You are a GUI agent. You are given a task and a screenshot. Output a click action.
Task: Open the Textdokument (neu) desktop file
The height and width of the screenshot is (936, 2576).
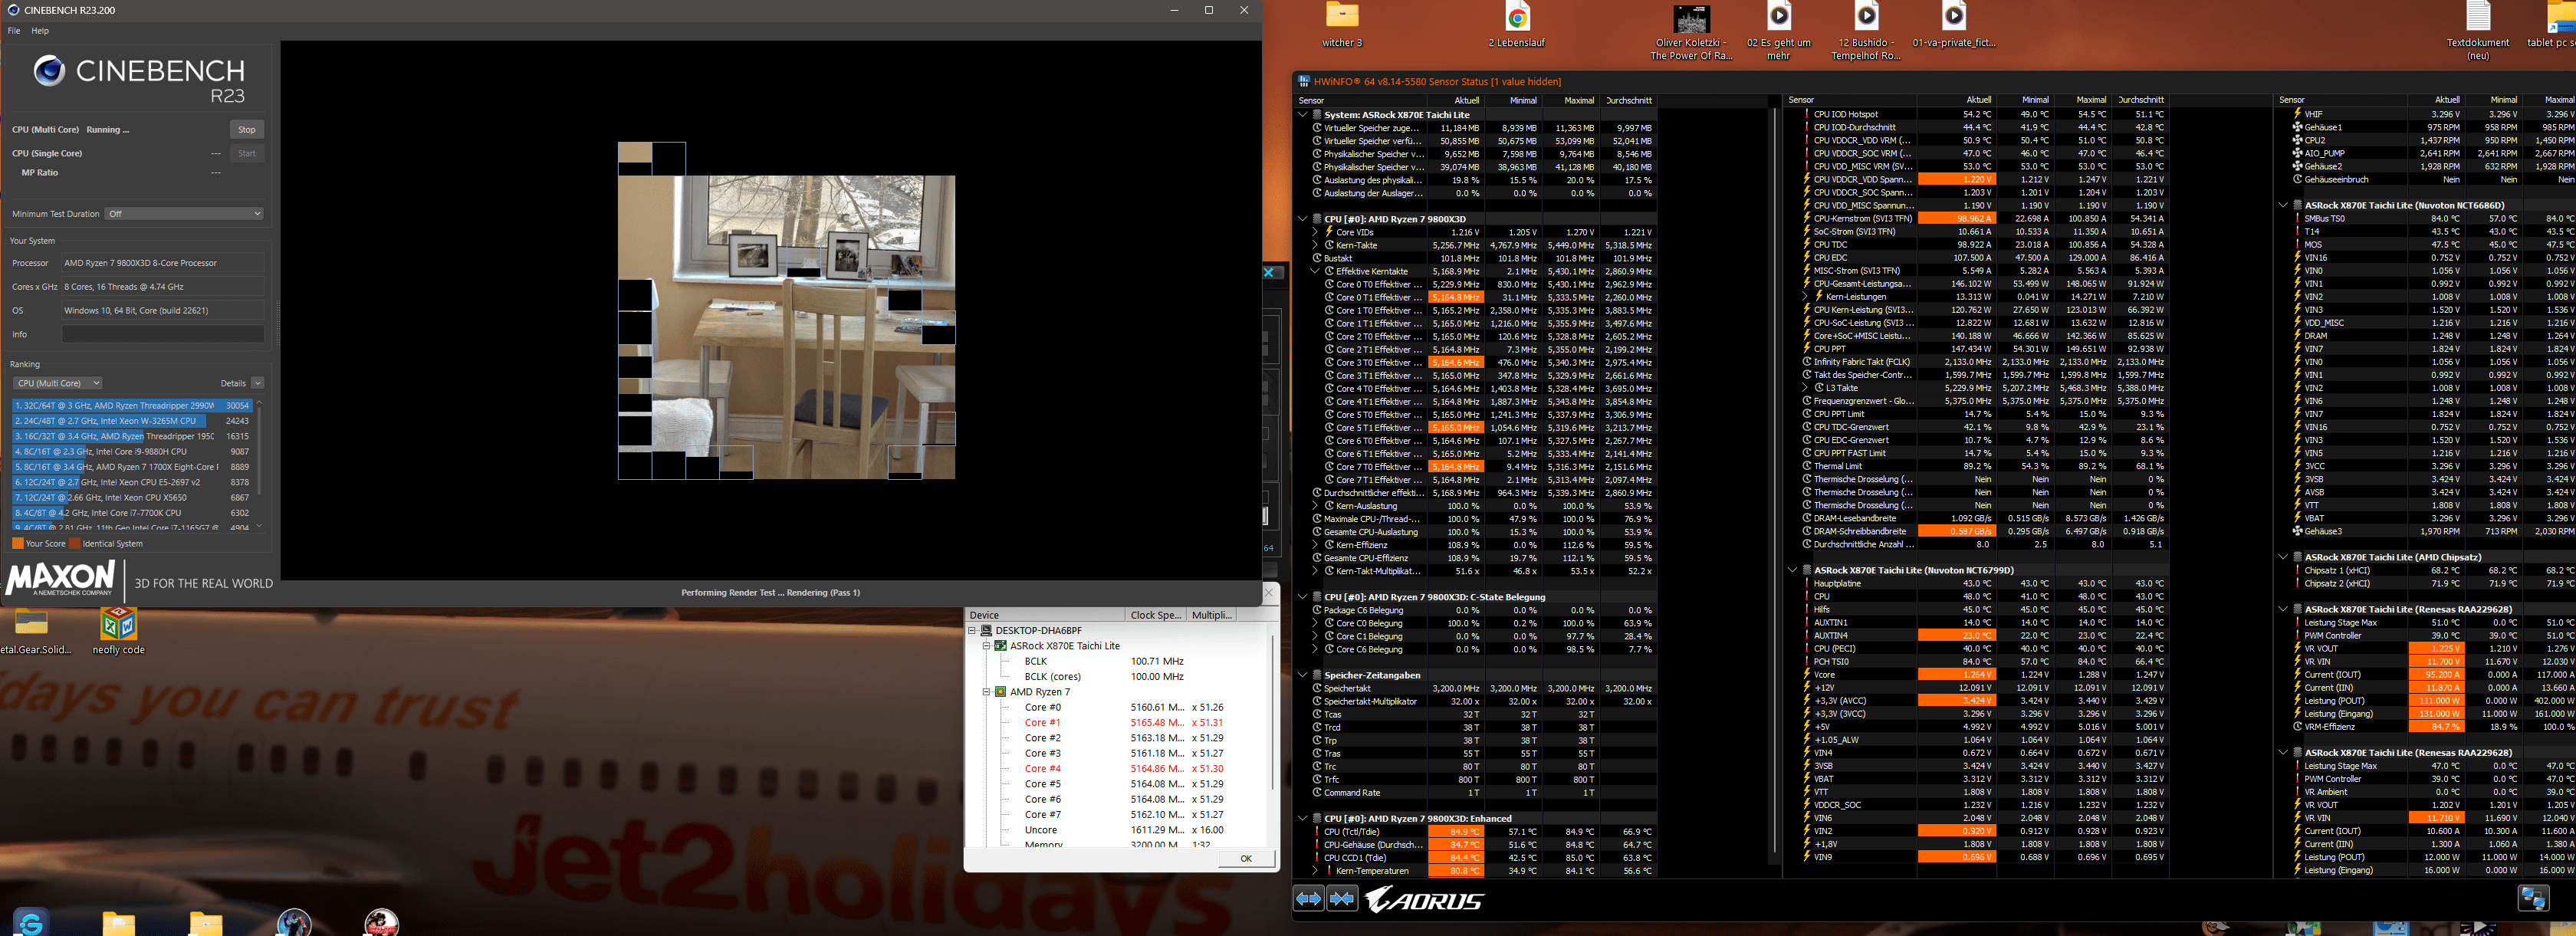(2477, 32)
